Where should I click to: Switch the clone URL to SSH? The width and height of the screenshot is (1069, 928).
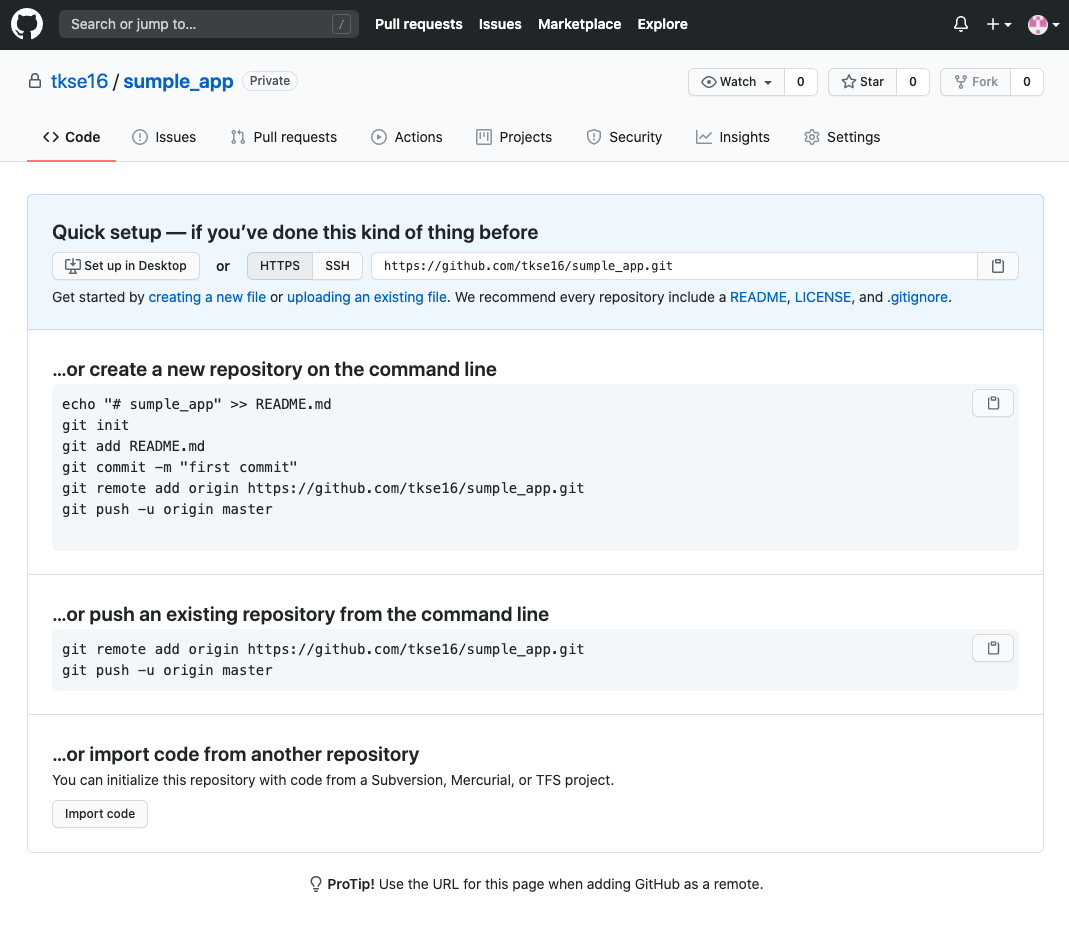tap(337, 266)
